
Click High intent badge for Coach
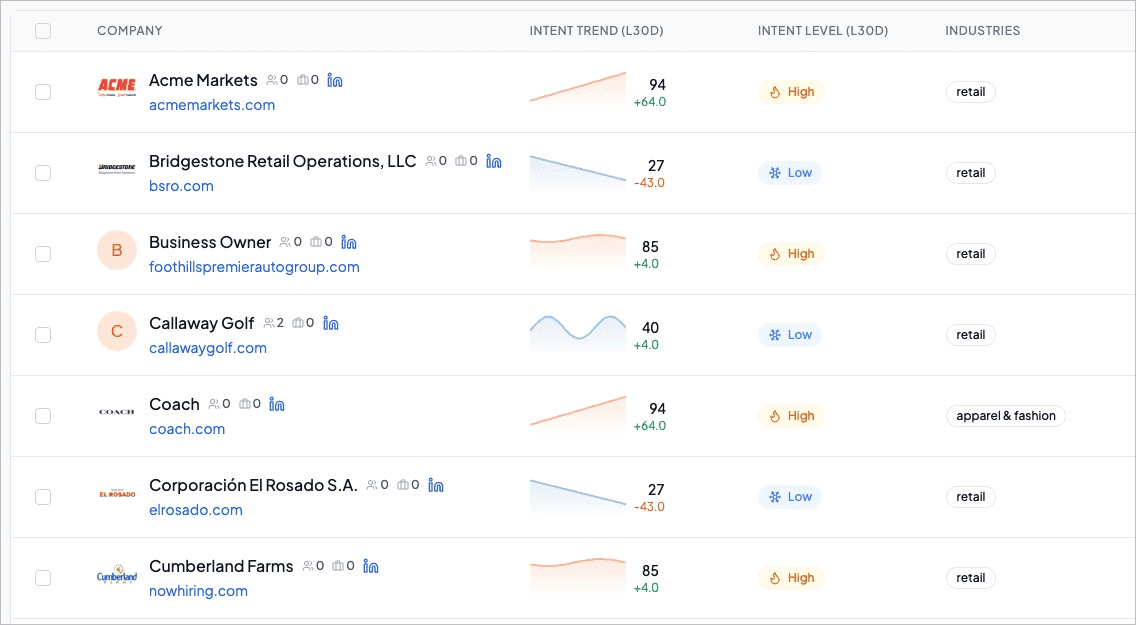coord(791,416)
